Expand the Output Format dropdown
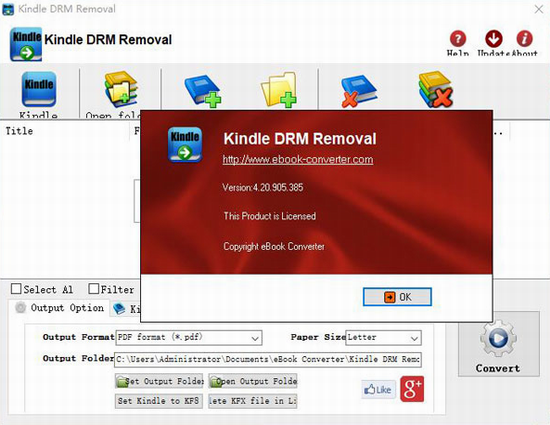 (189, 338)
